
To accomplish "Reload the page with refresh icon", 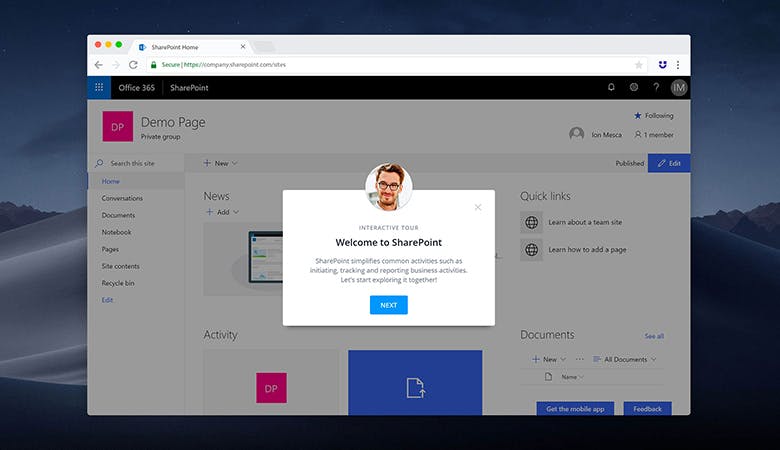I will 133,65.
